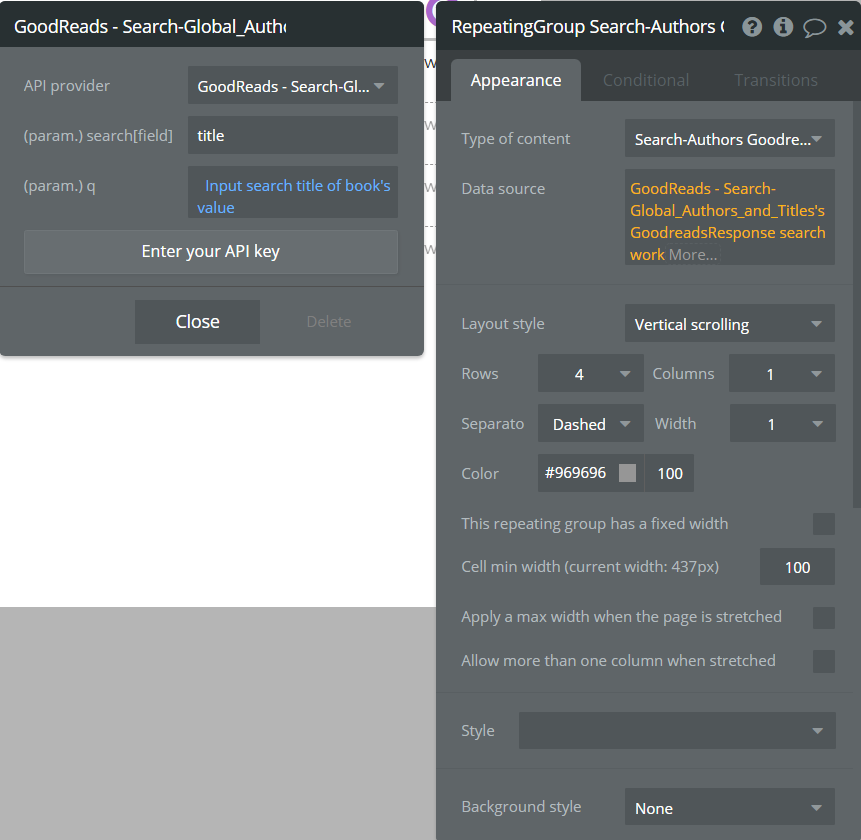Image resolution: width=861 pixels, height=840 pixels.
Task: Open the API provider dropdown
Action: point(293,86)
